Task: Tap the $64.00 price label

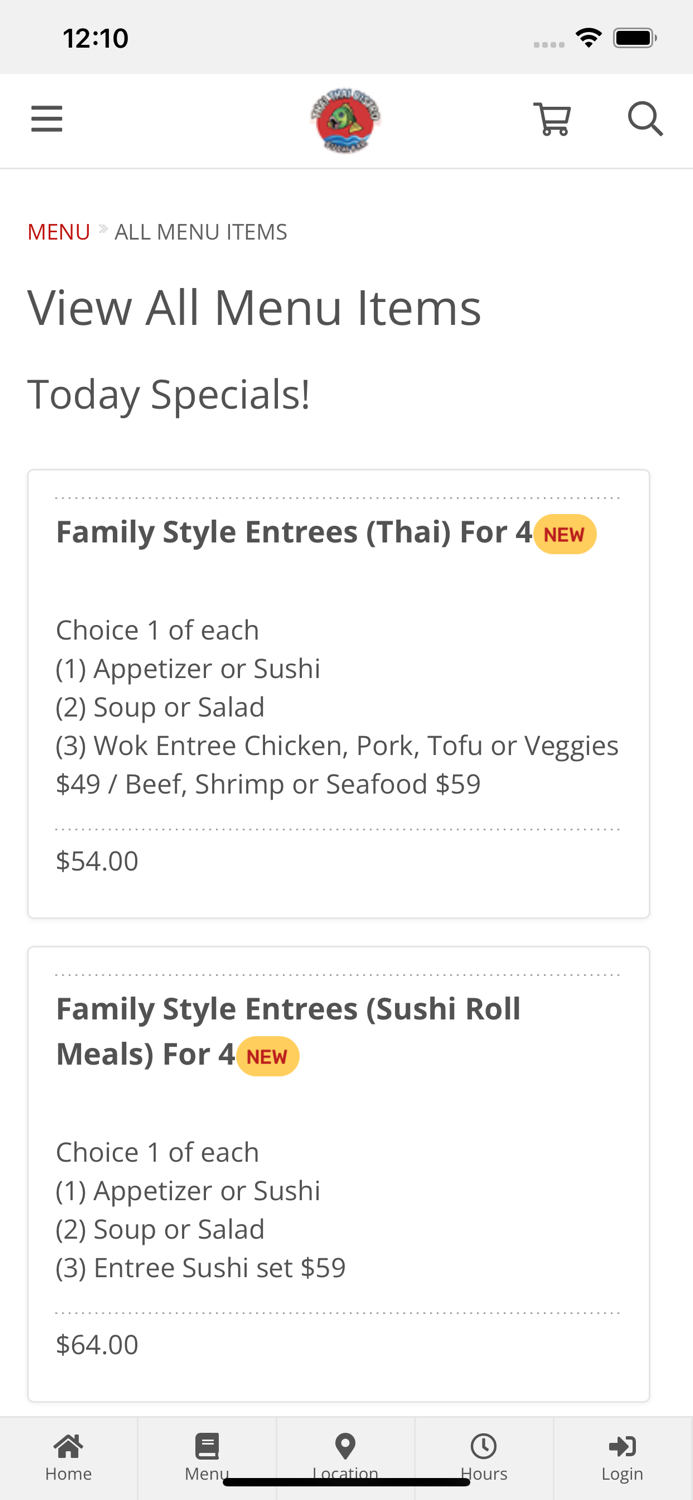Action: tap(97, 1345)
